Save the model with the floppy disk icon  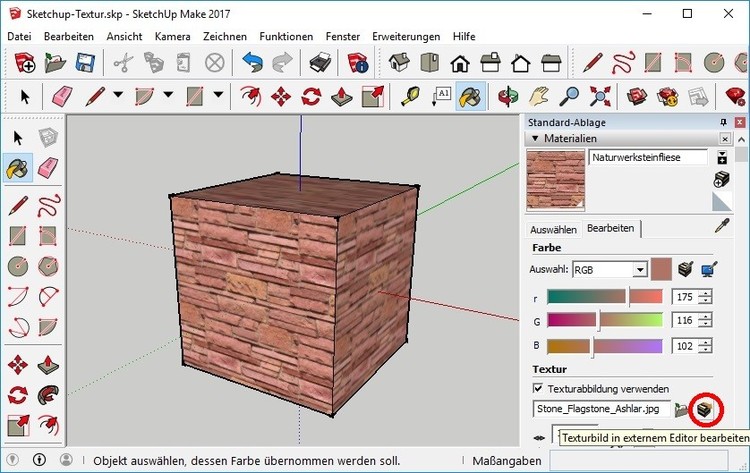coord(86,63)
